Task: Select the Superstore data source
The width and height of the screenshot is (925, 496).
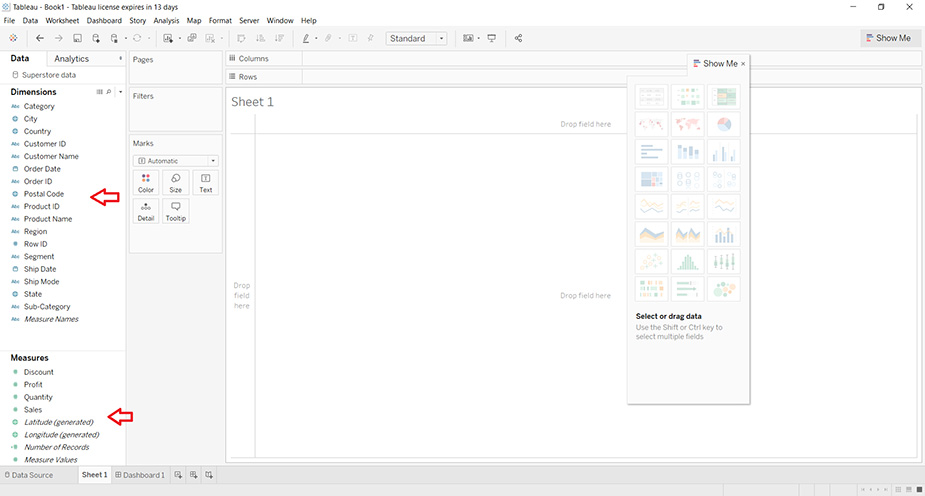Action: coord(44,75)
